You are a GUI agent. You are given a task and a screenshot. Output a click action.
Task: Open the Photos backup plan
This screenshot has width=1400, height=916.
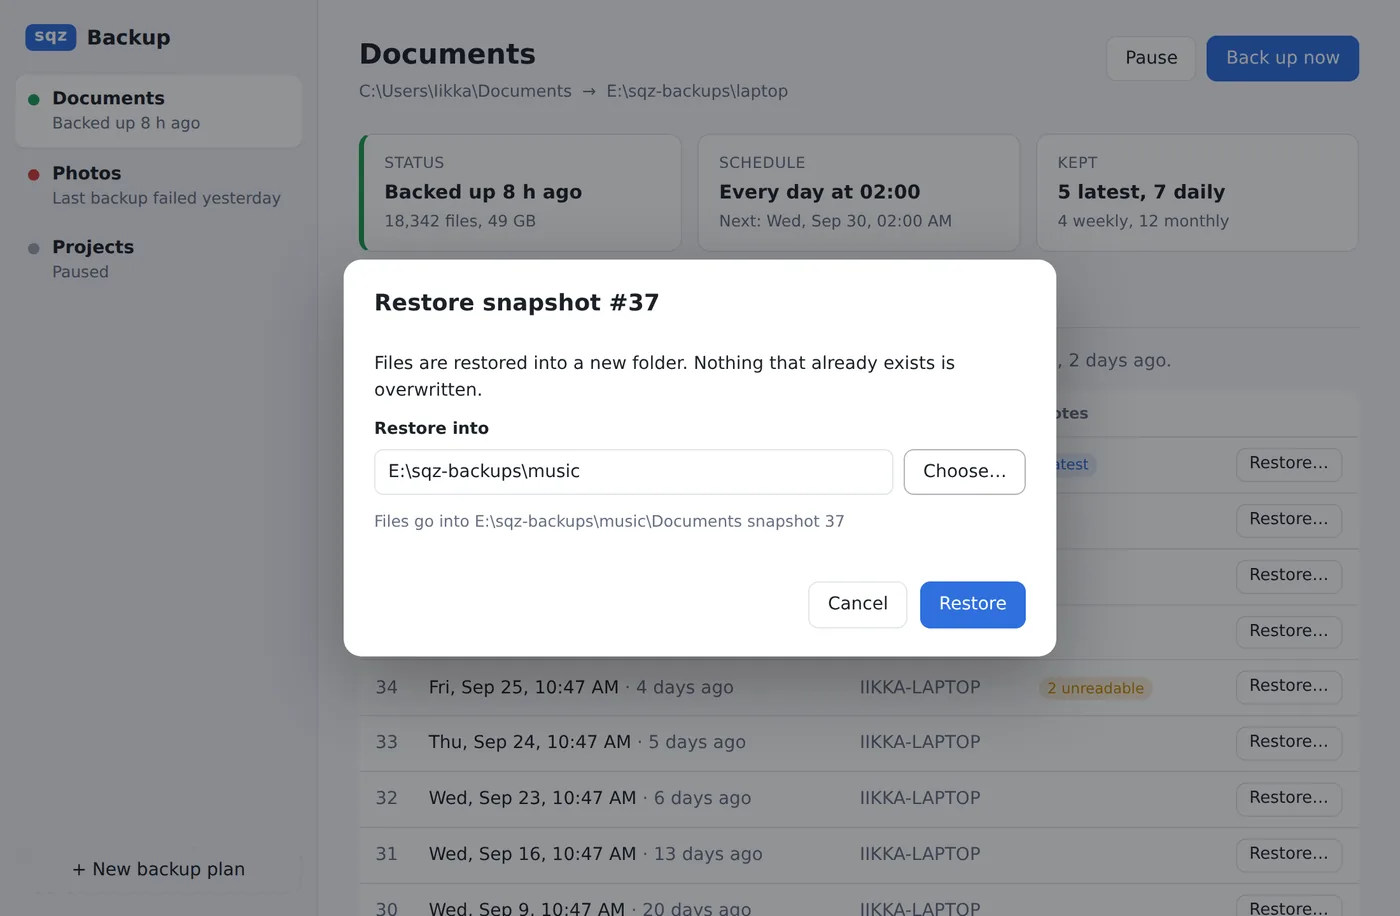(159, 185)
